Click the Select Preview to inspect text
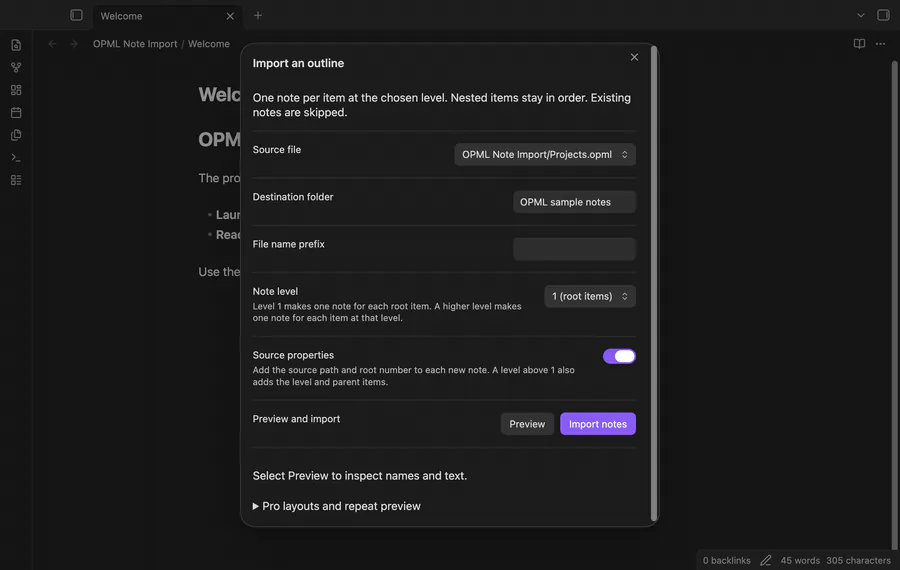Screen dimensions: 900x570 (x=359, y=475)
